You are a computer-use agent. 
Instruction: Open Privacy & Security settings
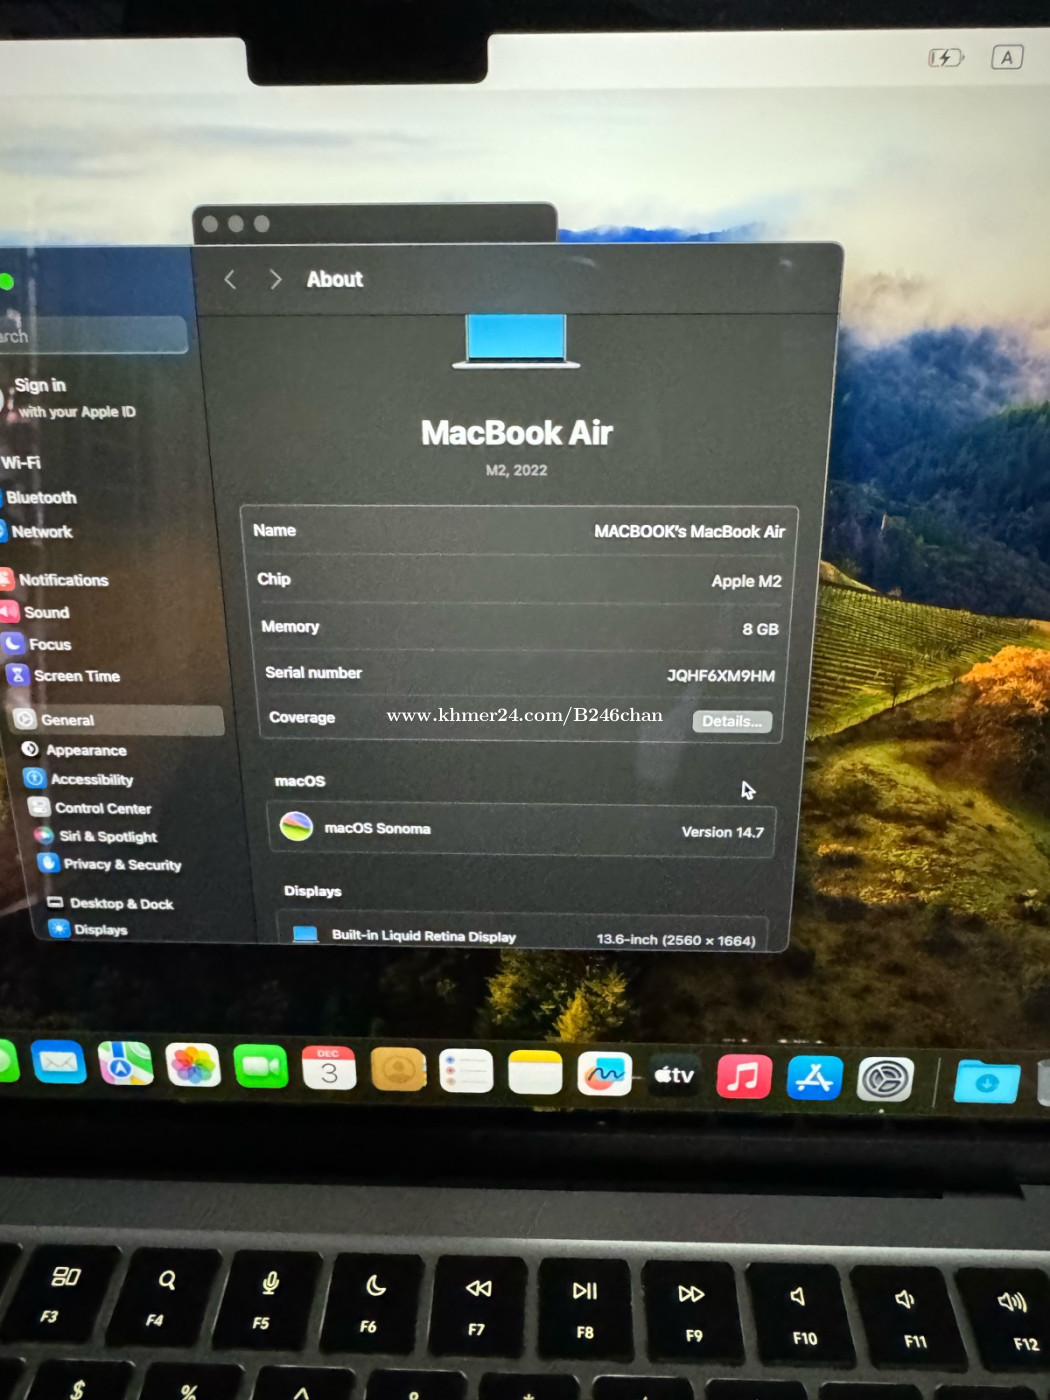121,865
